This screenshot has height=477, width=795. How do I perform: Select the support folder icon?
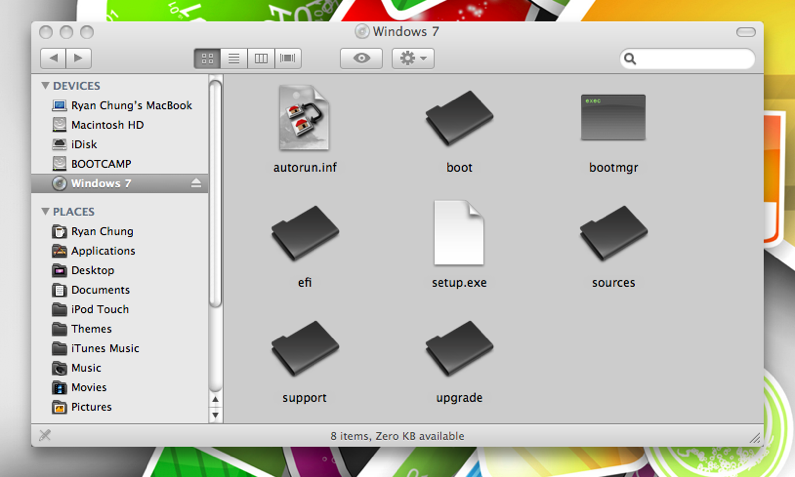[305, 348]
